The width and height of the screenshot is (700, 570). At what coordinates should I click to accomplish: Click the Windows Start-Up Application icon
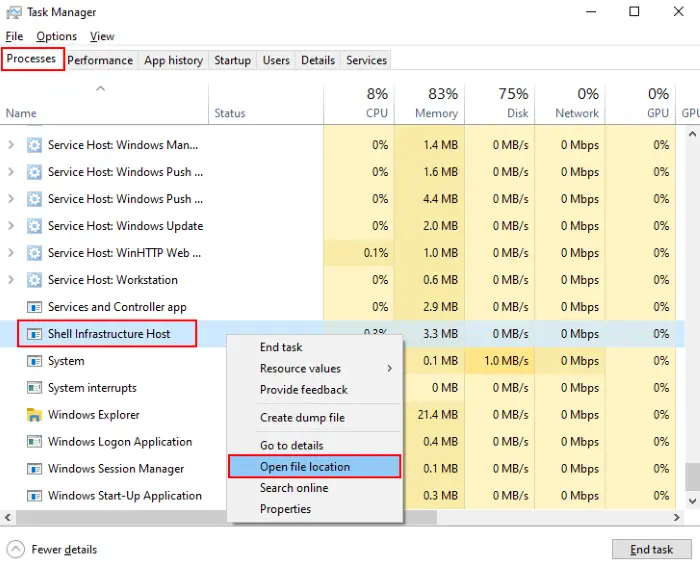point(34,496)
